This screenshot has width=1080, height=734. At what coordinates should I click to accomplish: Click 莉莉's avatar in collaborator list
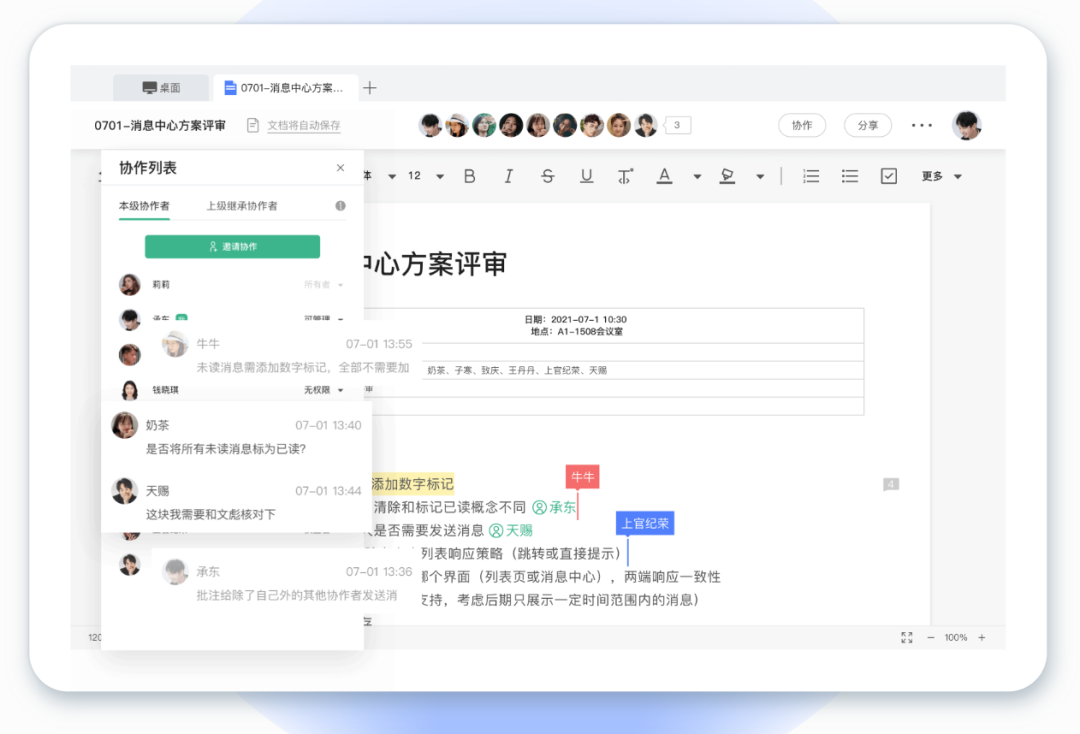tap(129, 284)
